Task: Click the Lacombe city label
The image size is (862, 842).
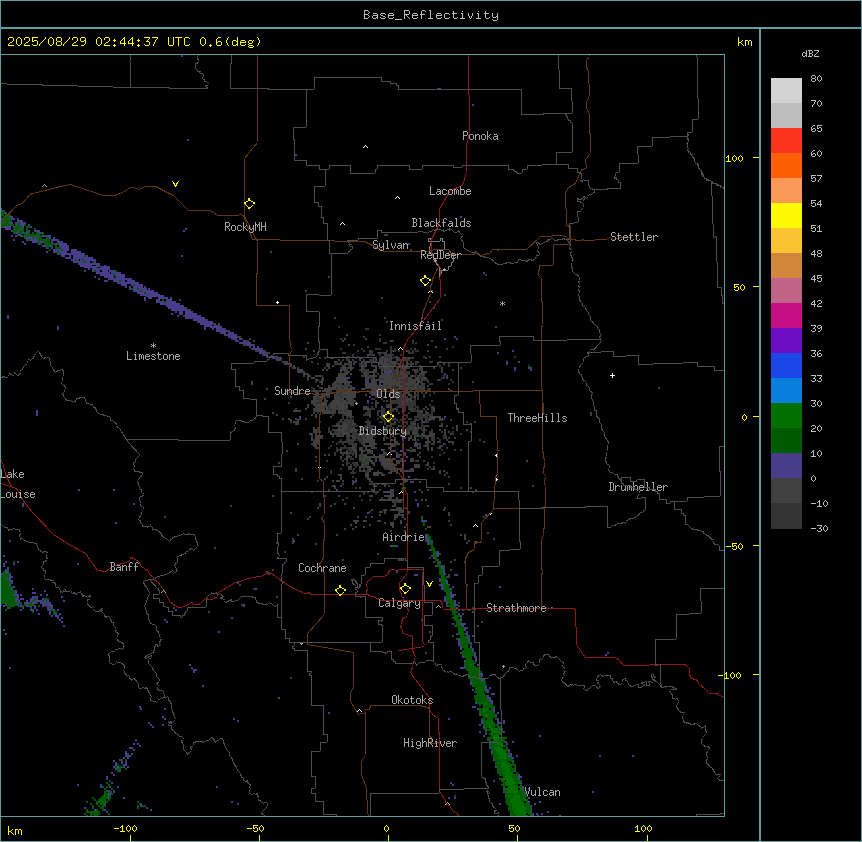Action: click(x=450, y=191)
